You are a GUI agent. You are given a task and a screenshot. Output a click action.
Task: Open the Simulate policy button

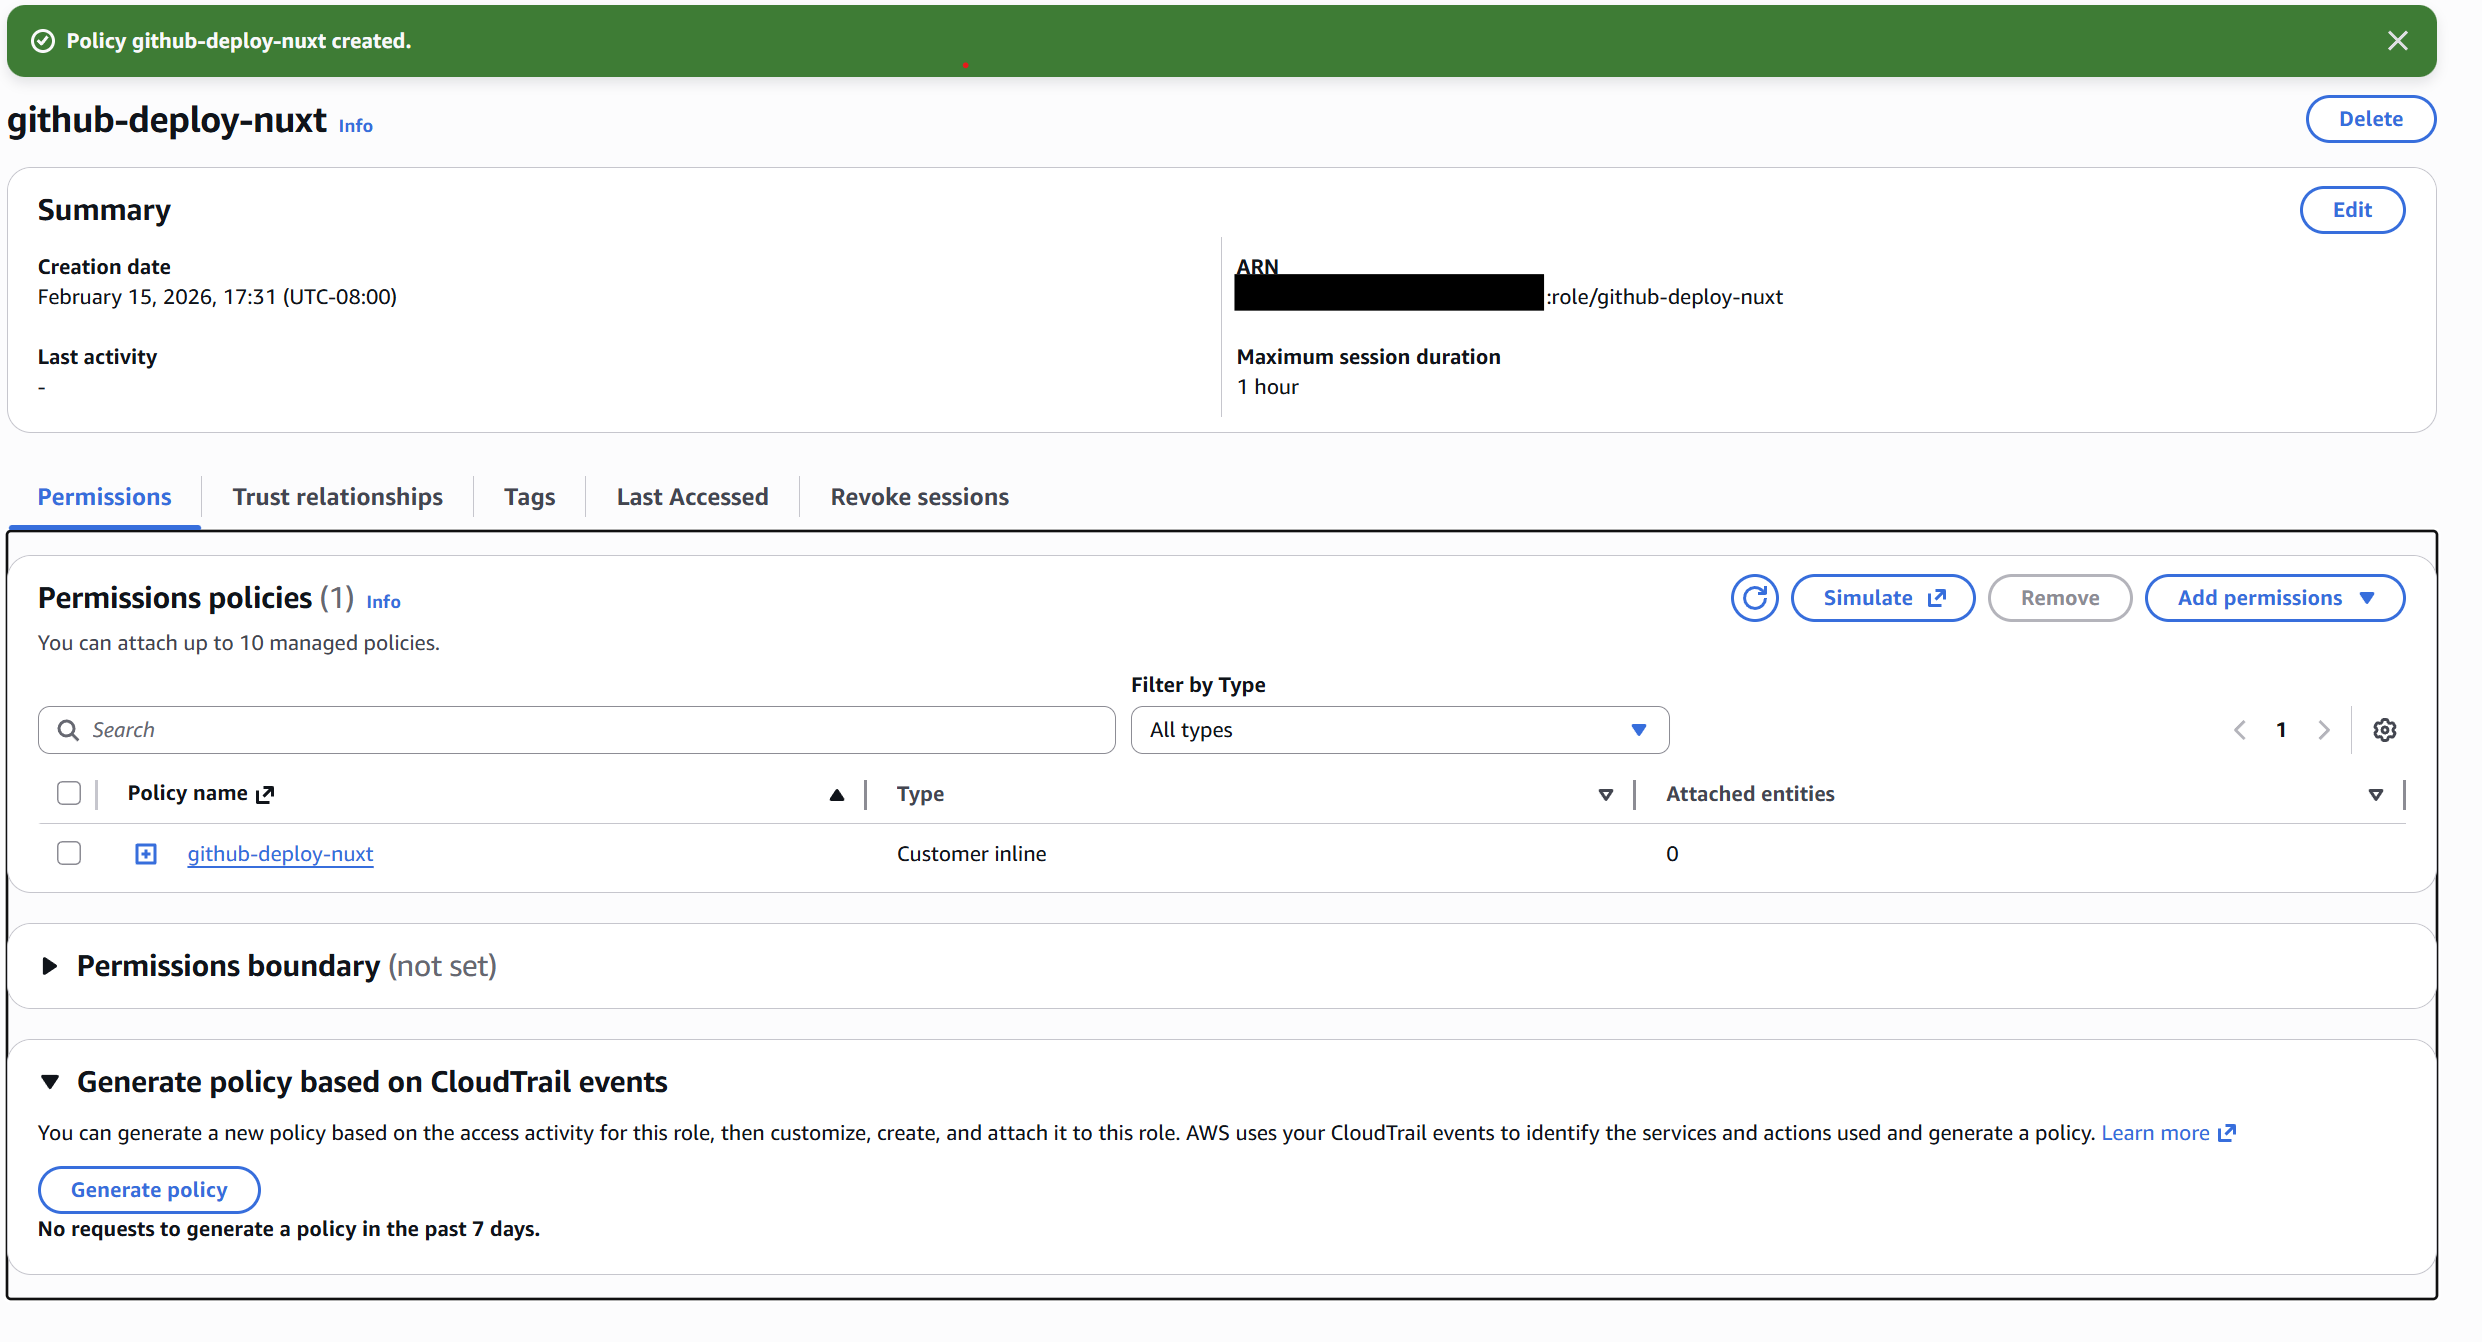point(1882,598)
